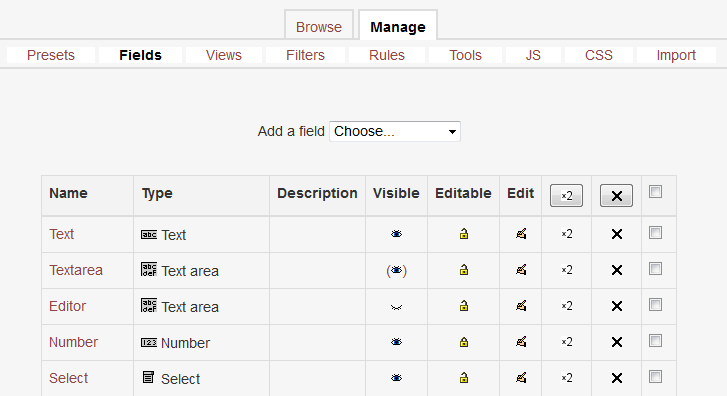Screen dimensions: 727x396
Task: Open the Add a field dropdown
Action: (x=395, y=131)
